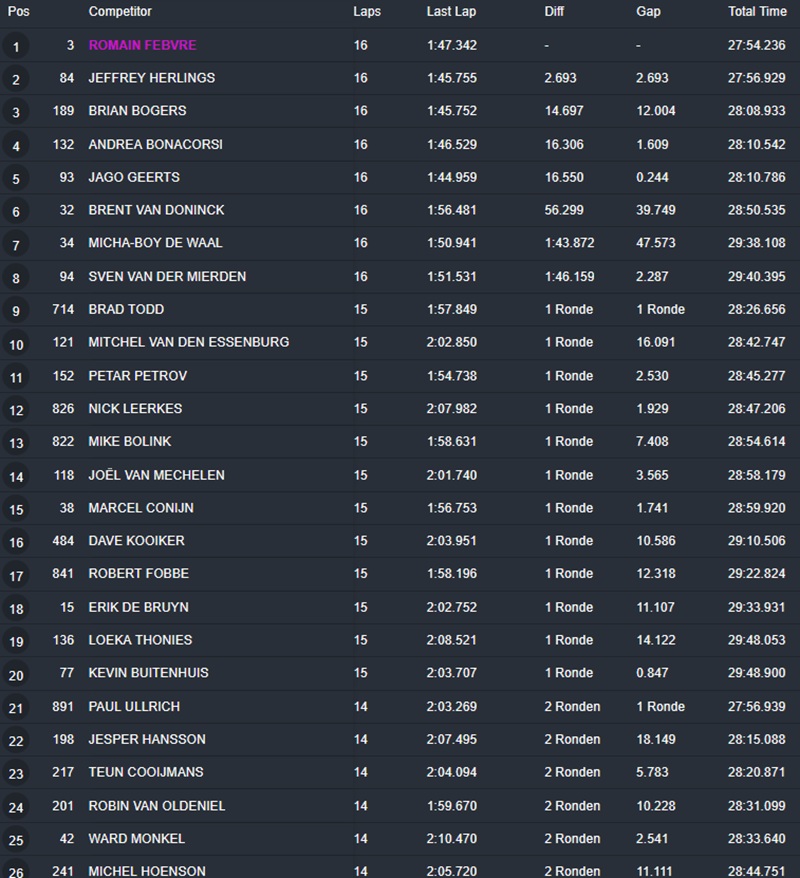
Task: Sort by the Competitor column header
Action: pyautogui.click(x=120, y=12)
